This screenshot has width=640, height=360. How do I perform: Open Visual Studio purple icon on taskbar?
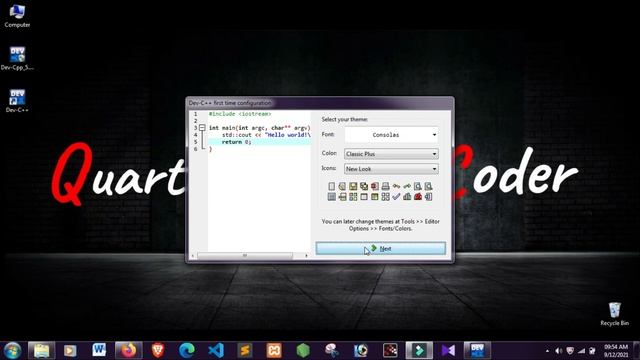point(448,350)
